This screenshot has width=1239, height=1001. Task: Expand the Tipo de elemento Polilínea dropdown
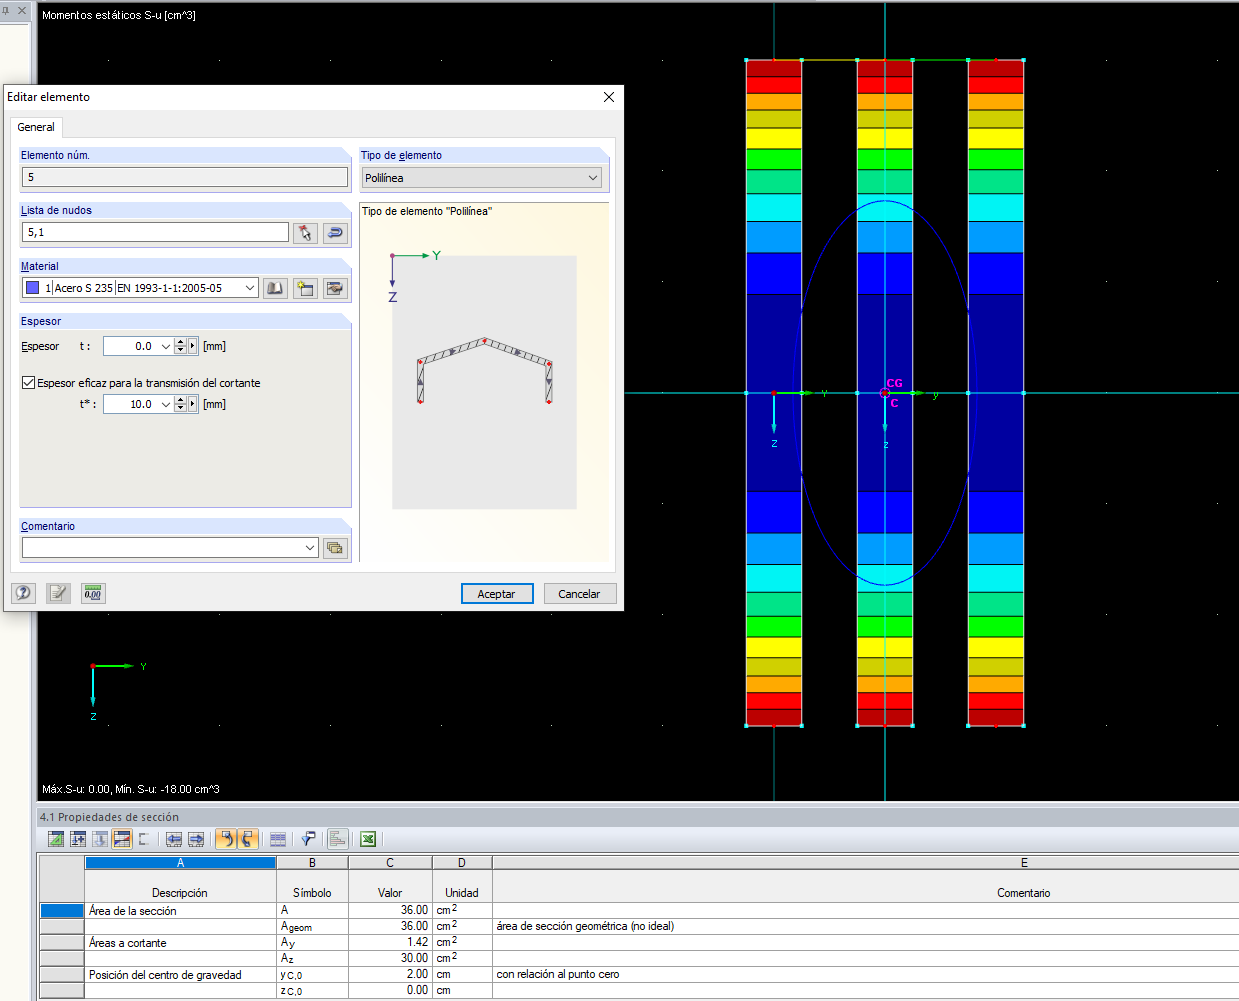[592, 178]
